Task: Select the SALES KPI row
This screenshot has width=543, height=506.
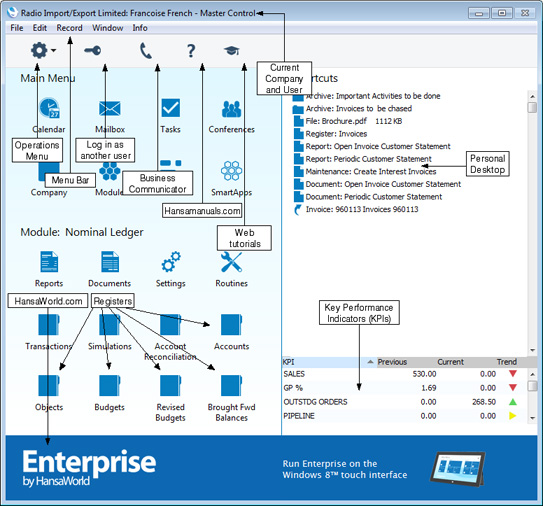Action: (x=404, y=374)
